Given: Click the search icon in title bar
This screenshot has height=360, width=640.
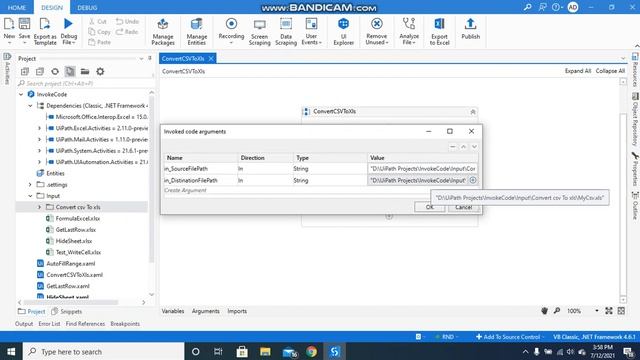Looking at the screenshot, I should pos(527,7).
